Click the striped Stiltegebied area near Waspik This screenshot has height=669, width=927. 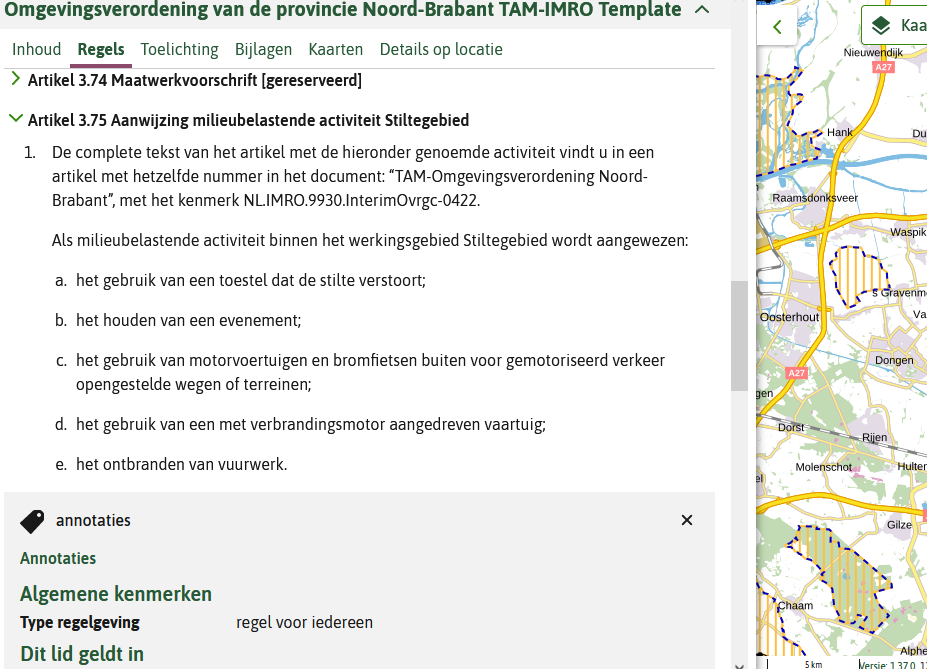click(x=858, y=275)
